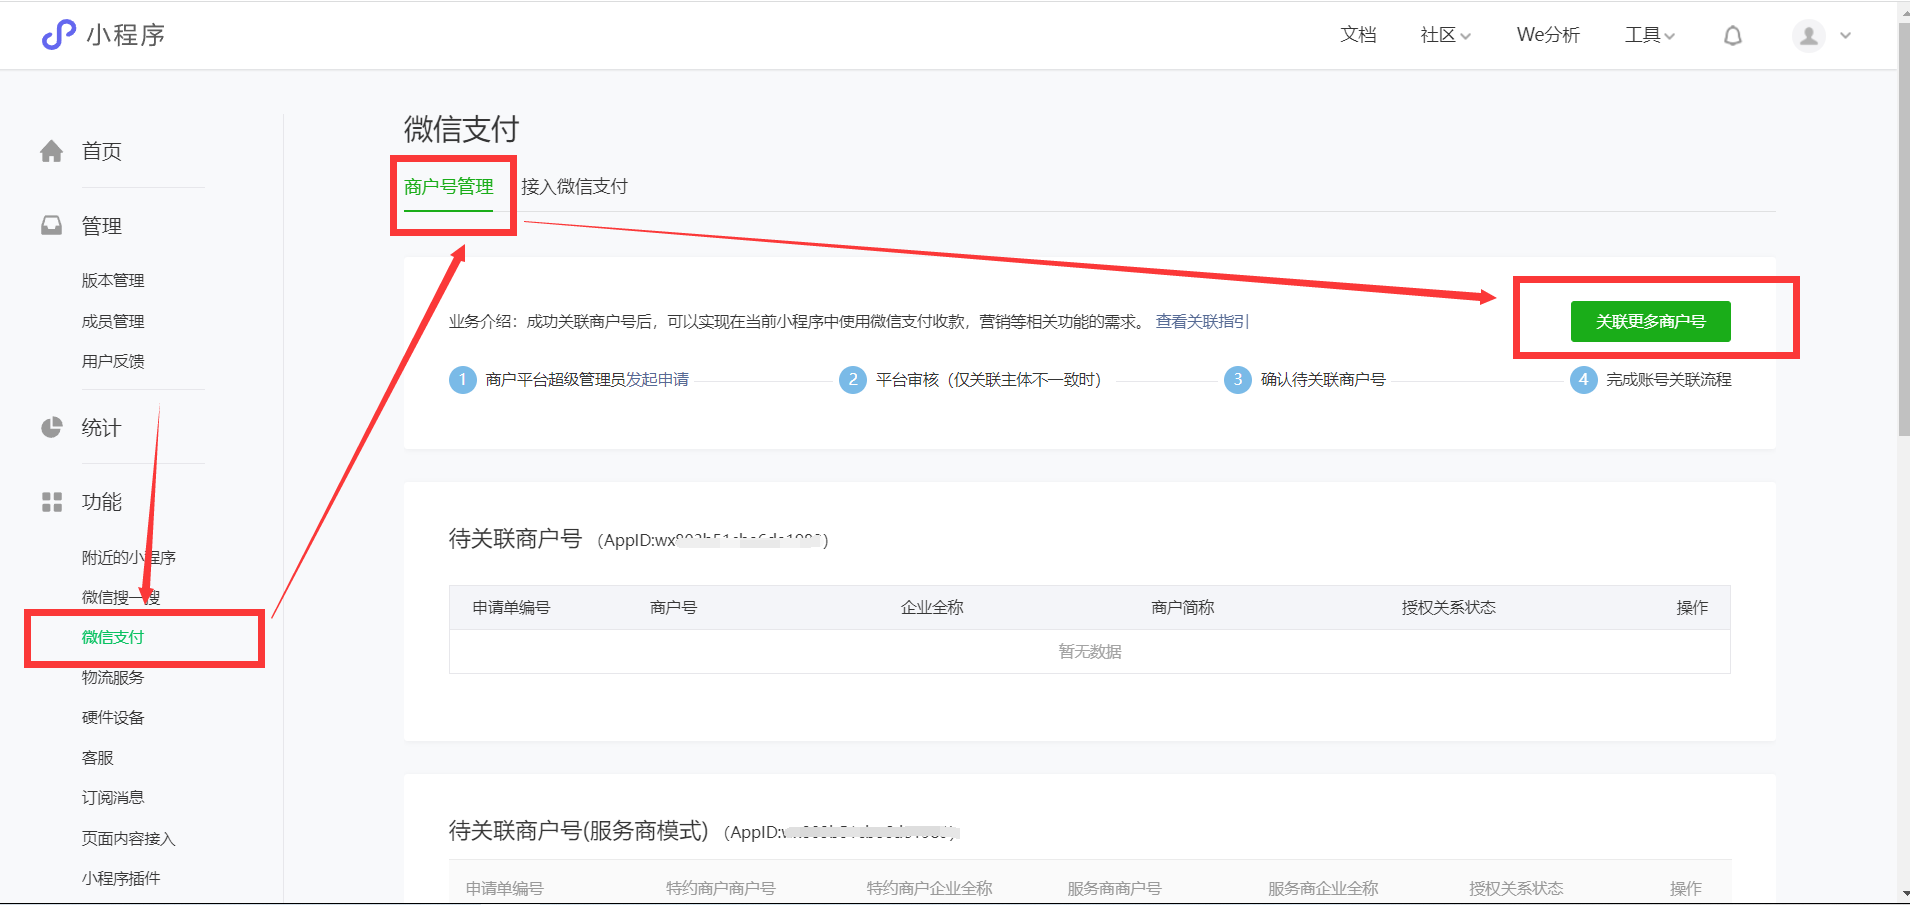Click the 关联更多商户号 button
Viewport: 1910px width, 905px height.
point(1651,321)
